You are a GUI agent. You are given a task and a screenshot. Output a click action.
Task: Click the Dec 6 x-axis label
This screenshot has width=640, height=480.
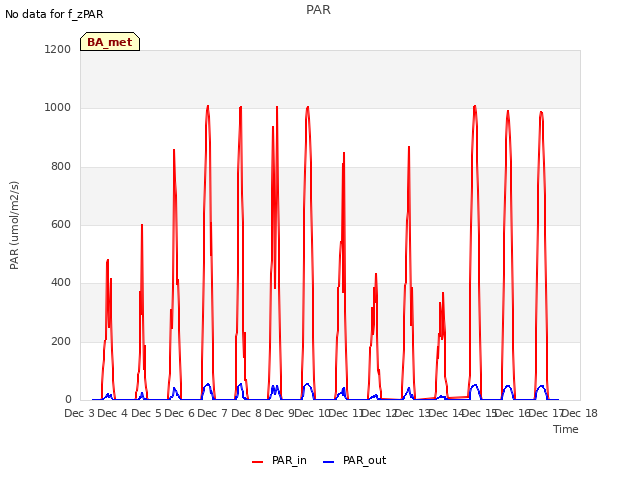tap(179, 413)
